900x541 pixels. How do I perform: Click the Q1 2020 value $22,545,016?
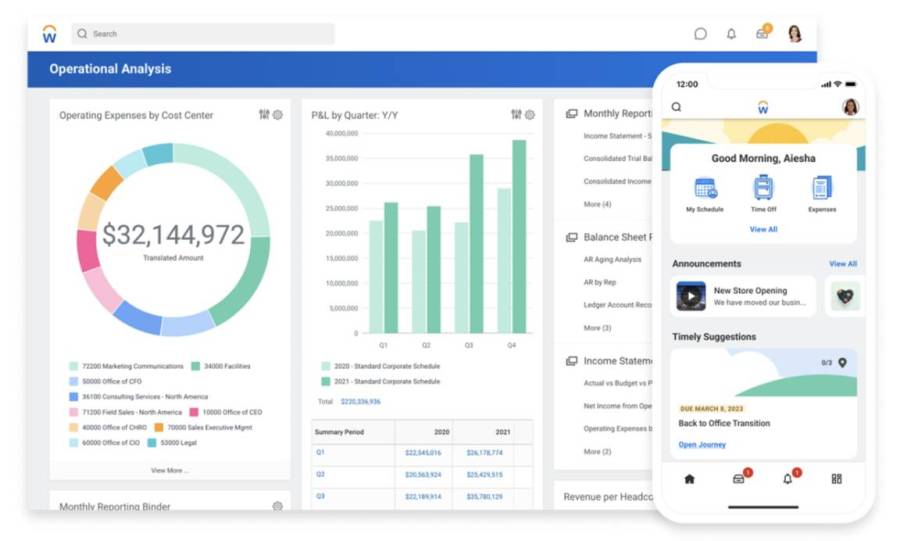[x=423, y=453]
